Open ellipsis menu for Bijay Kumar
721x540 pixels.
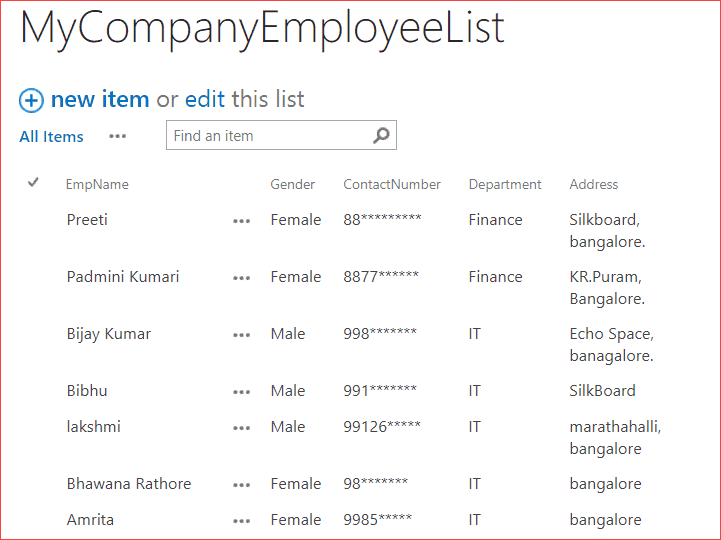(241, 335)
